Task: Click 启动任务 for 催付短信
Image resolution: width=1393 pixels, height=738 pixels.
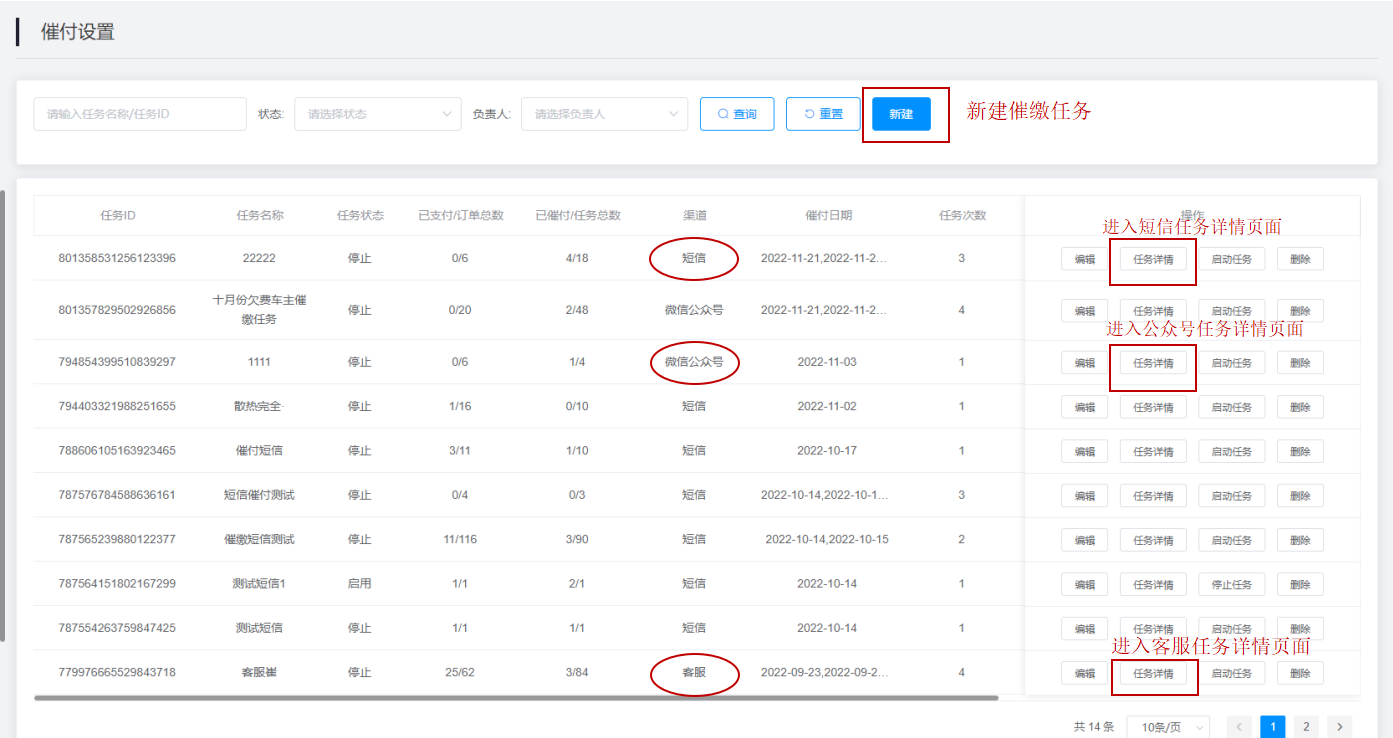Action: 1231,452
